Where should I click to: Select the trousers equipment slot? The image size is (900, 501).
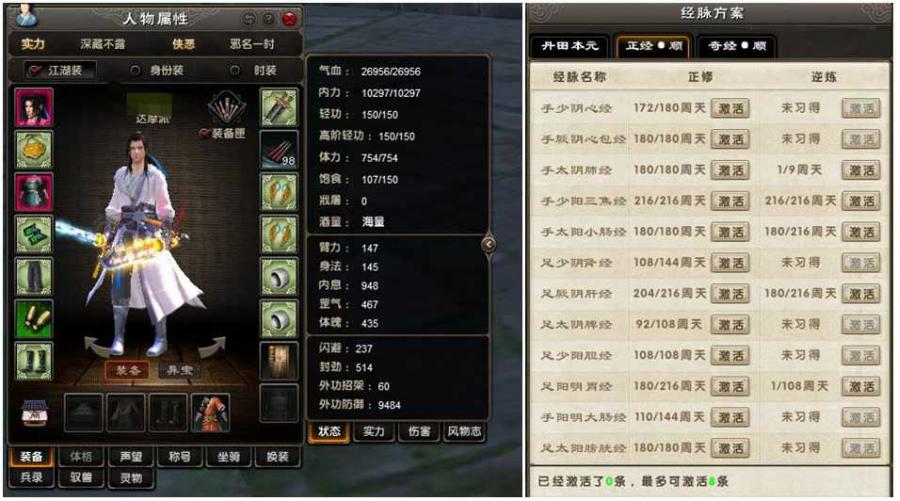[34, 277]
